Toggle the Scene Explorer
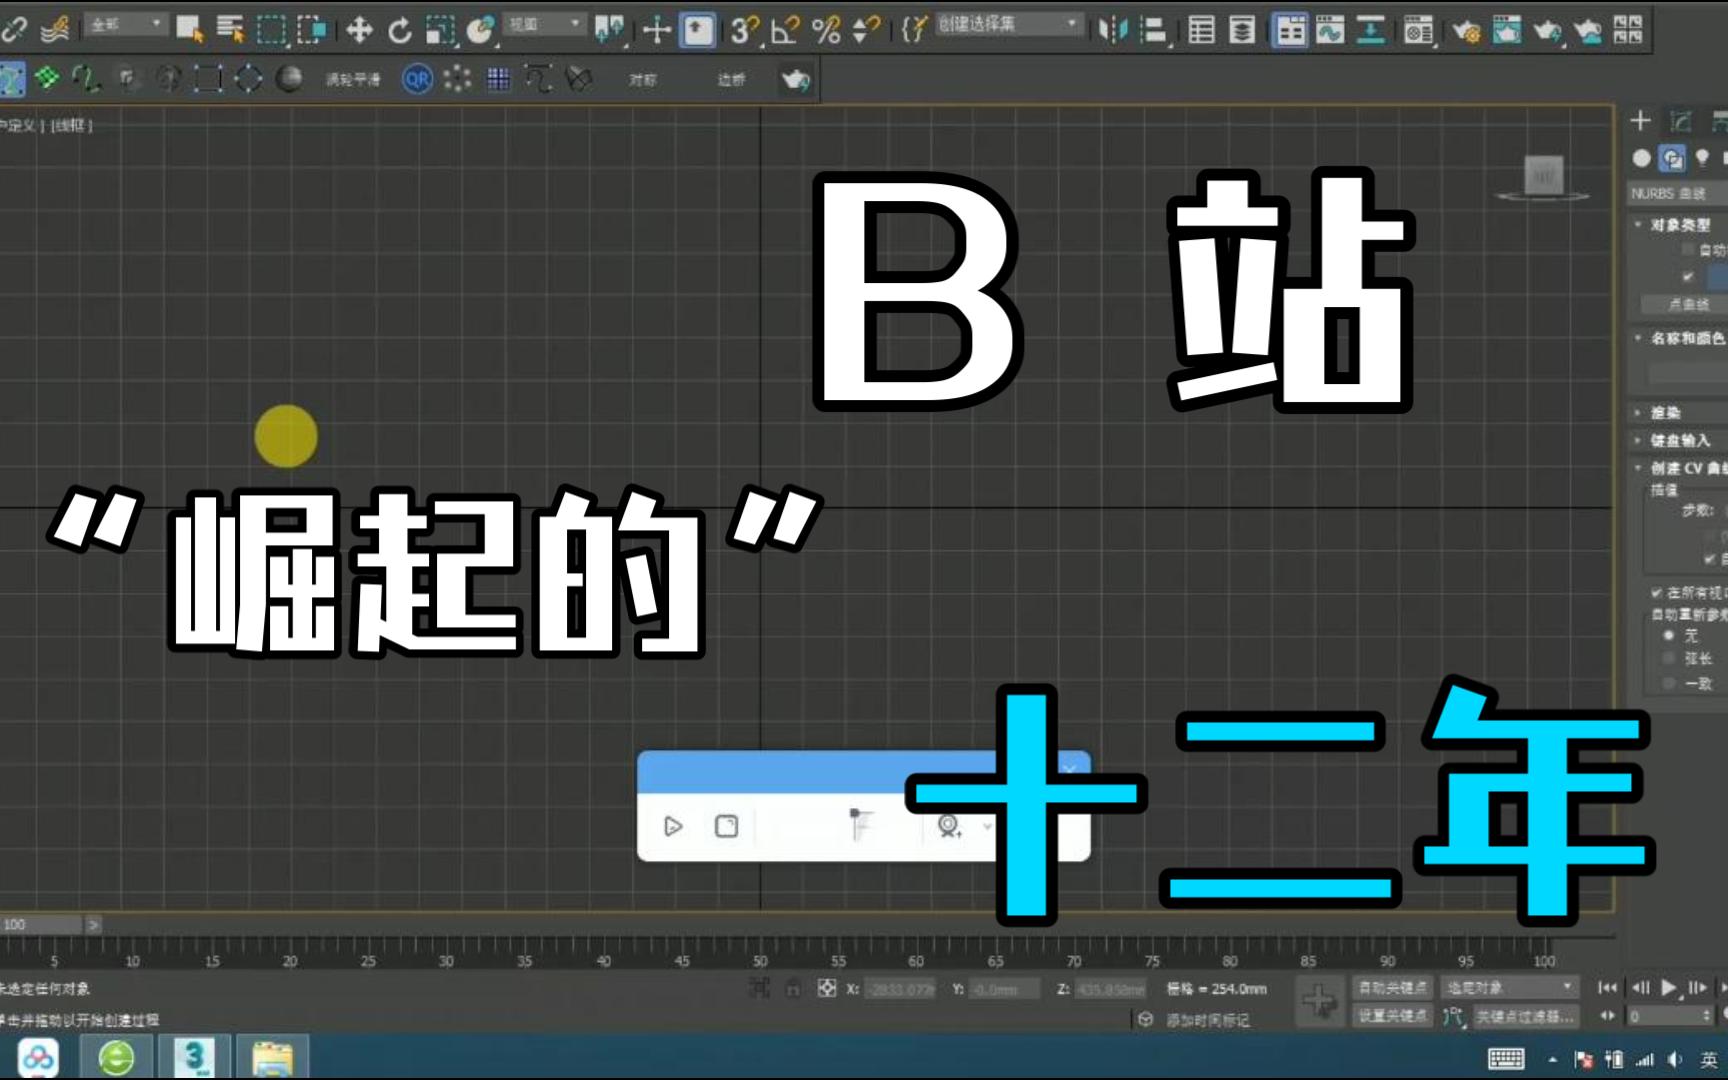 tap(1202, 30)
